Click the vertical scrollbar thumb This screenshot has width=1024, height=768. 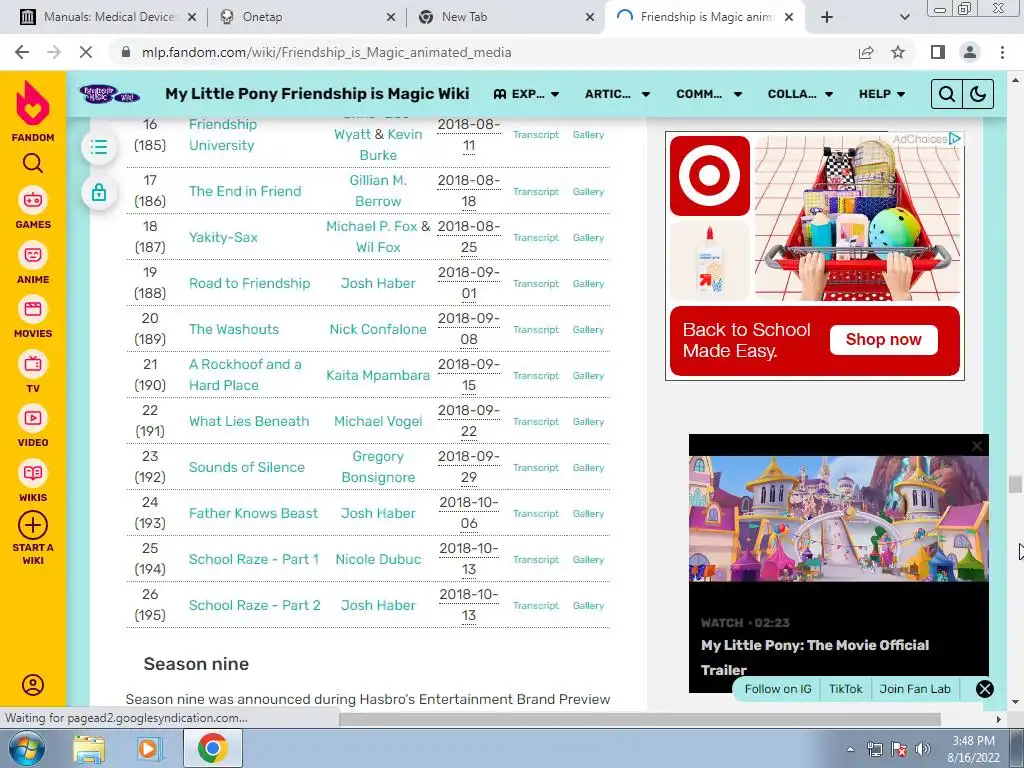[1014, 485]
